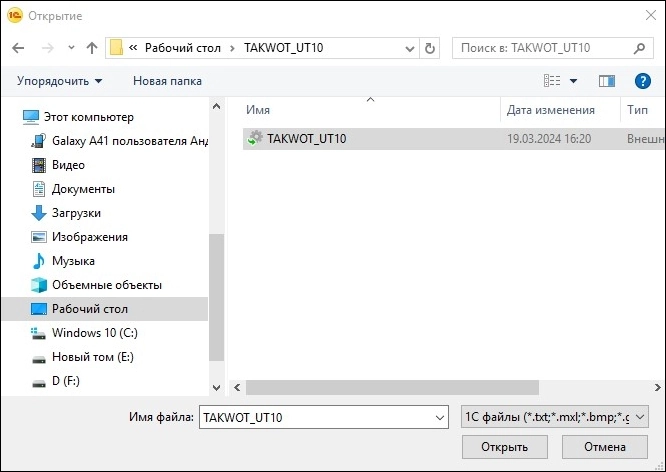
Task: Click the Загрузки blue arrow icon
Action: coord(39,213)
